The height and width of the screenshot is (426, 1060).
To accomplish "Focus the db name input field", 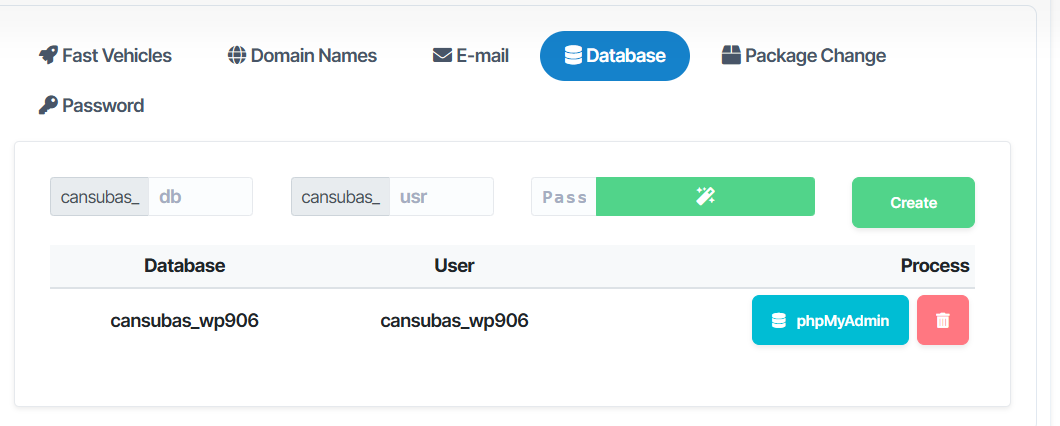I will [200, 197].
